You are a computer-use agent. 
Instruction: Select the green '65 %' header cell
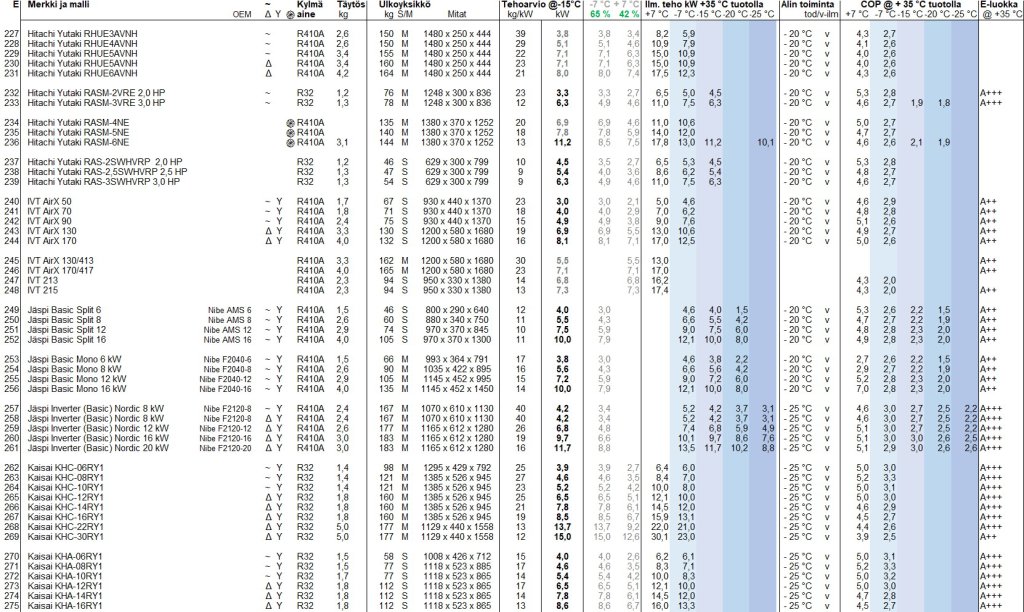[x=600, y=14]
